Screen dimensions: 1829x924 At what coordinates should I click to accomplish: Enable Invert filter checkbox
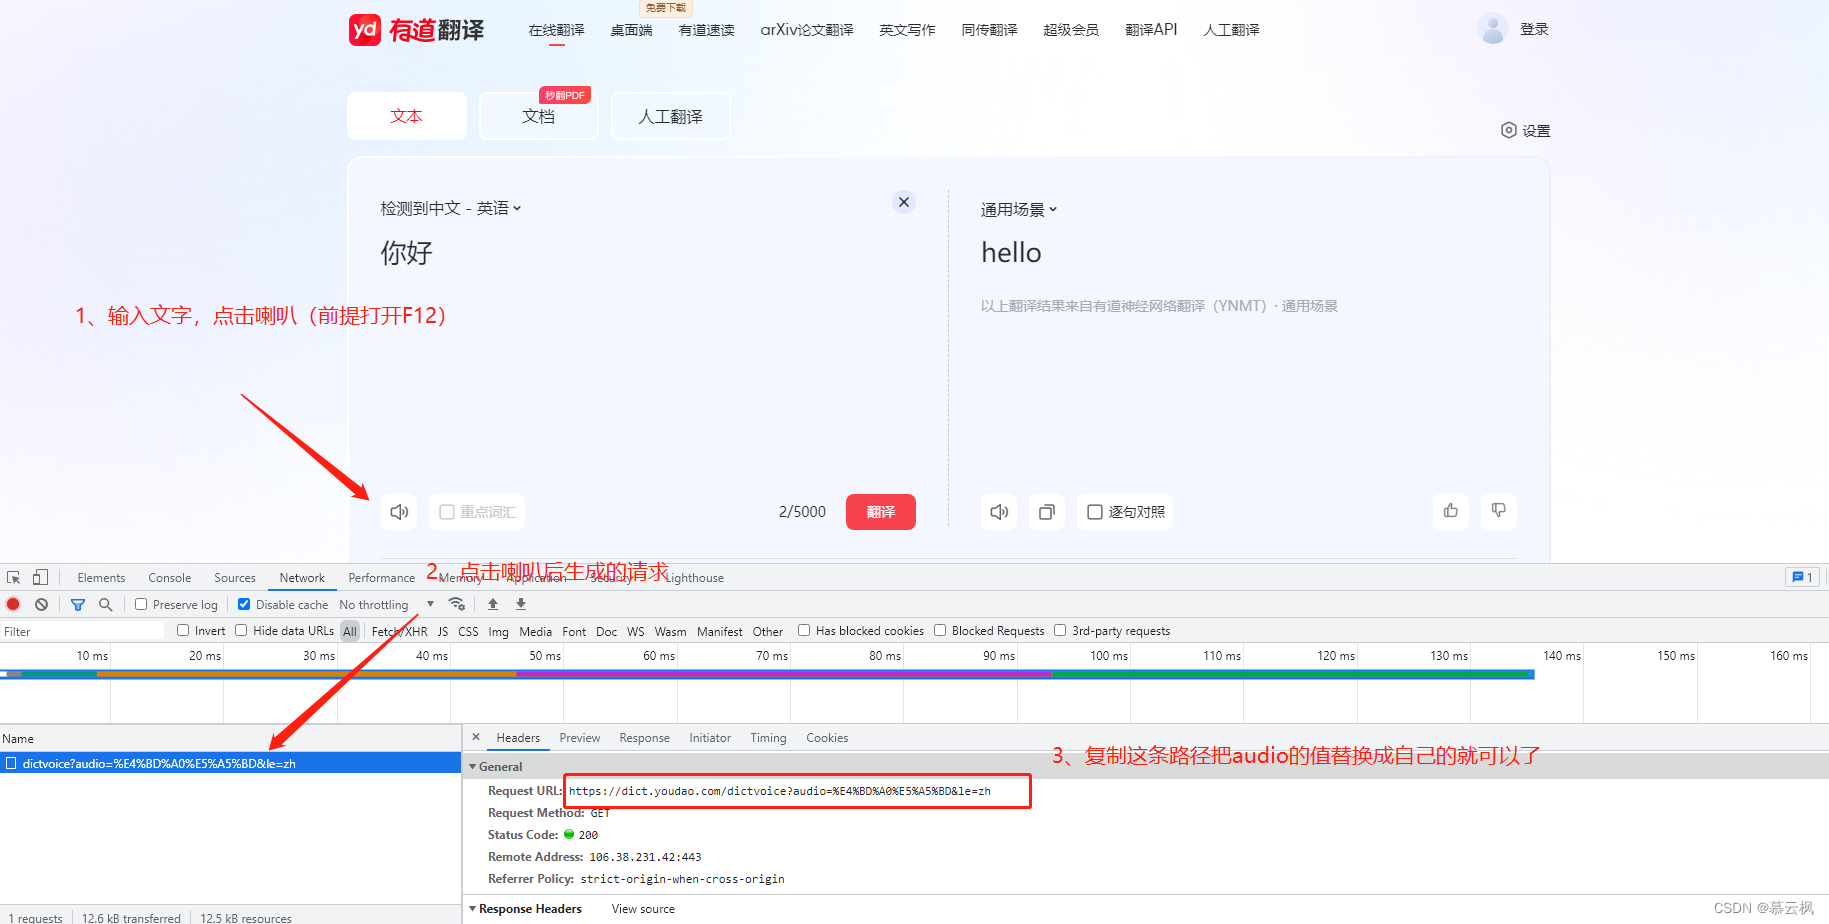click(x=183, y=630)
